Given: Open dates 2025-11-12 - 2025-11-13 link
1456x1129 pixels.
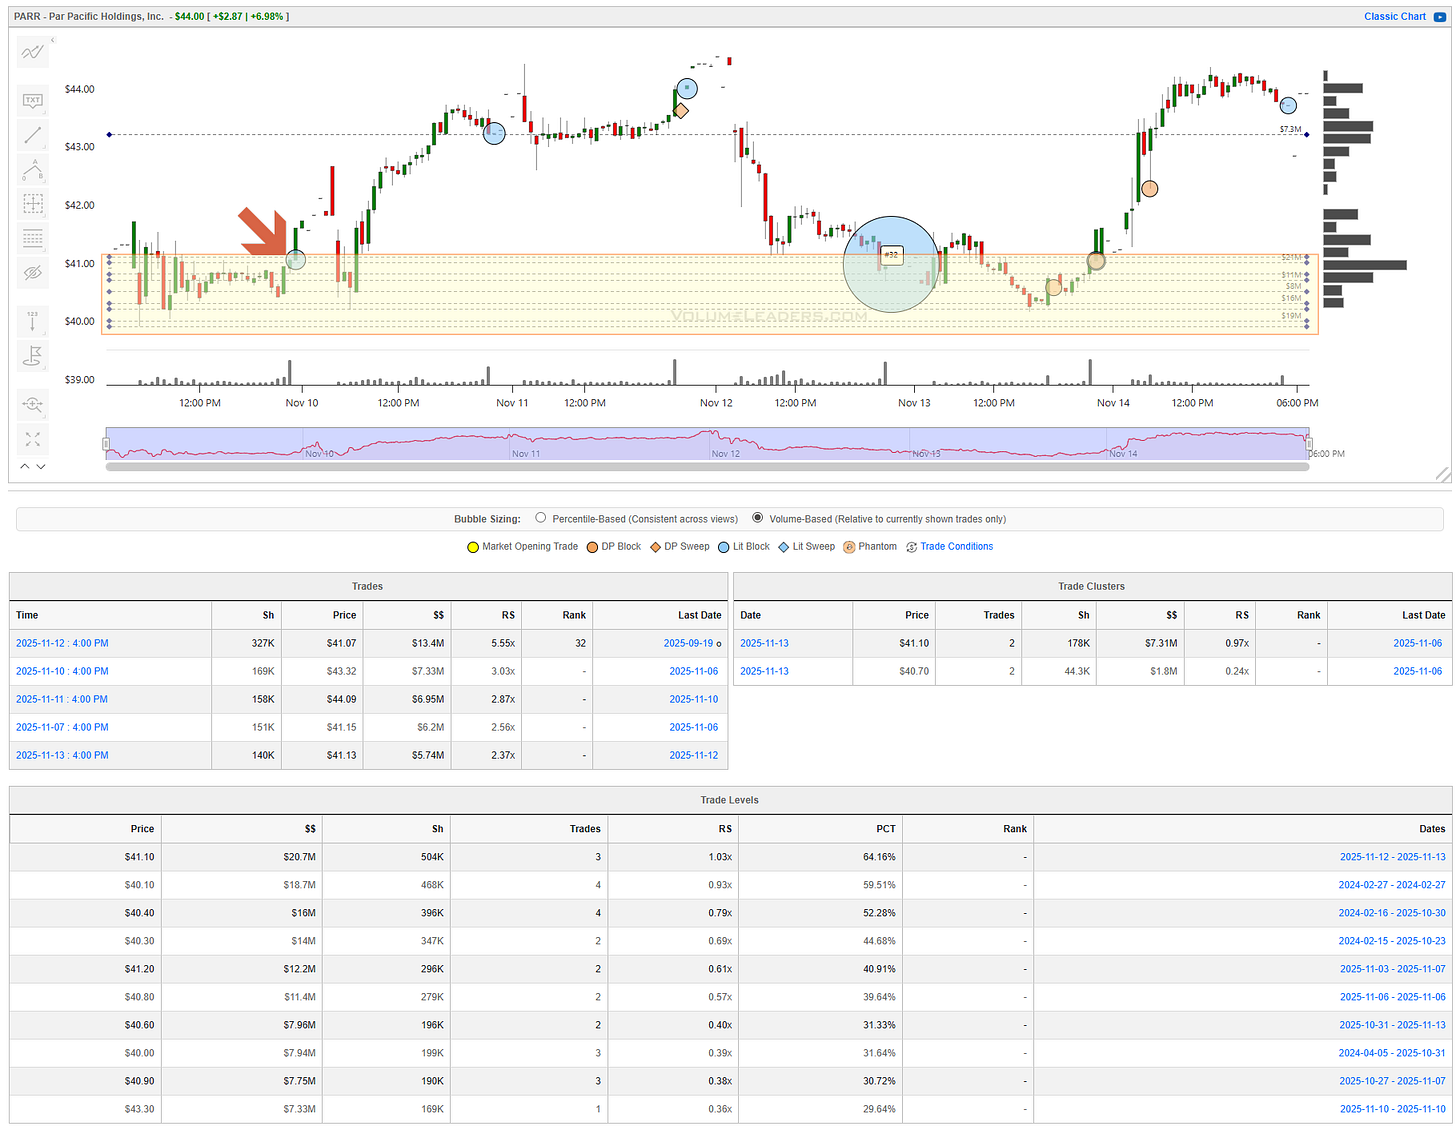Looking at the screenshot, I should click(1393, 857).
